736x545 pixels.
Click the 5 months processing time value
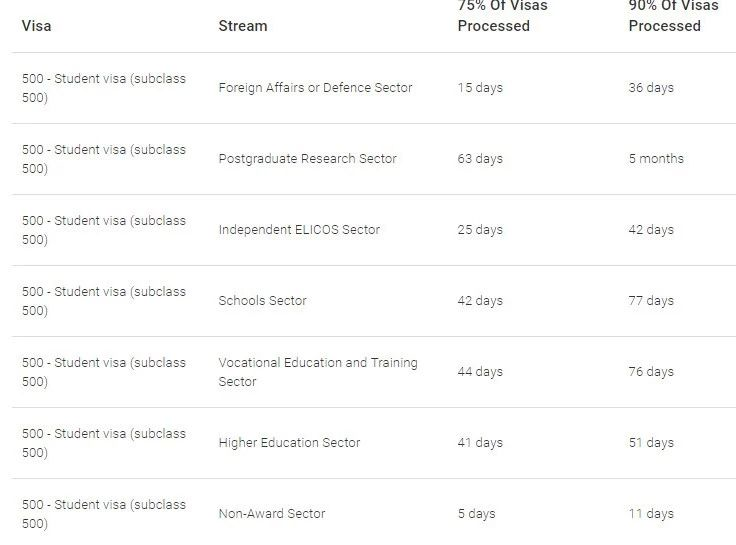coord(656,159)
